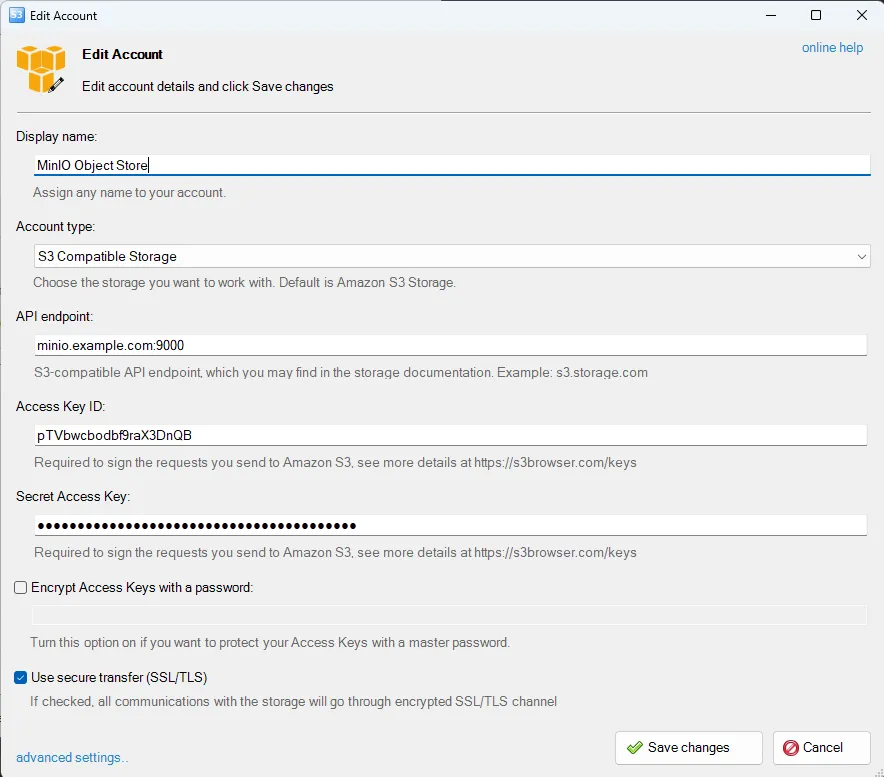Minimize the Edit Account window

(x=771, y=15)
